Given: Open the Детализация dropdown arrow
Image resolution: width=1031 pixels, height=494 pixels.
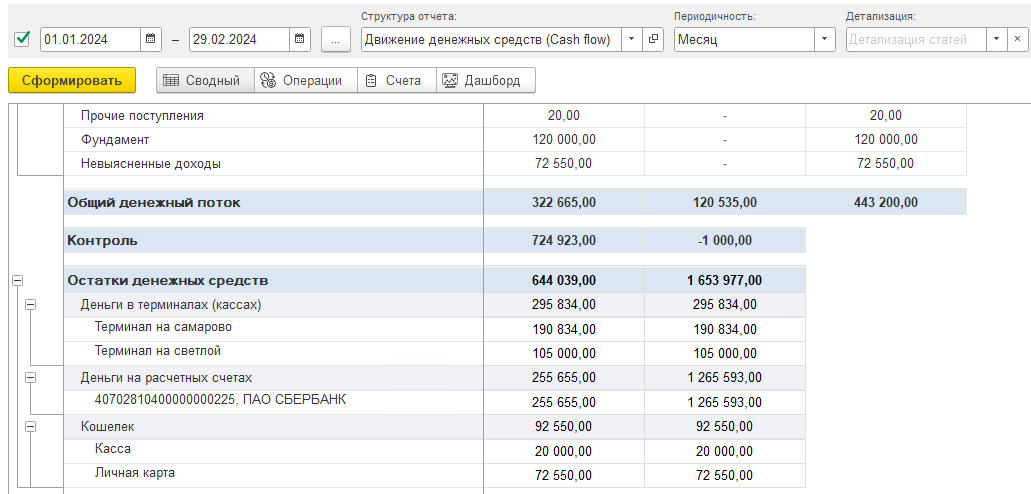Looking at the screenshot, I should (x=997, y=39).
